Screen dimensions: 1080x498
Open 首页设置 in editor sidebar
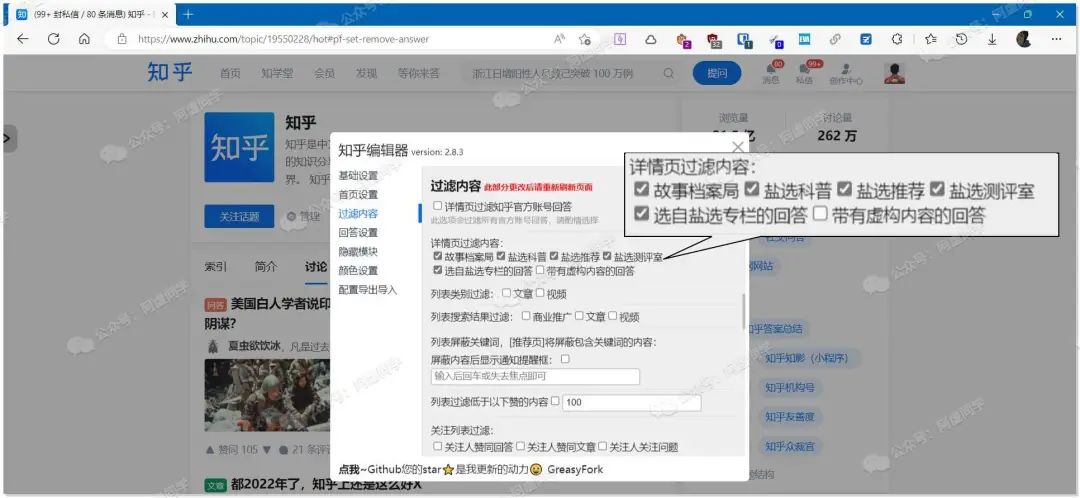click(358, 194)
